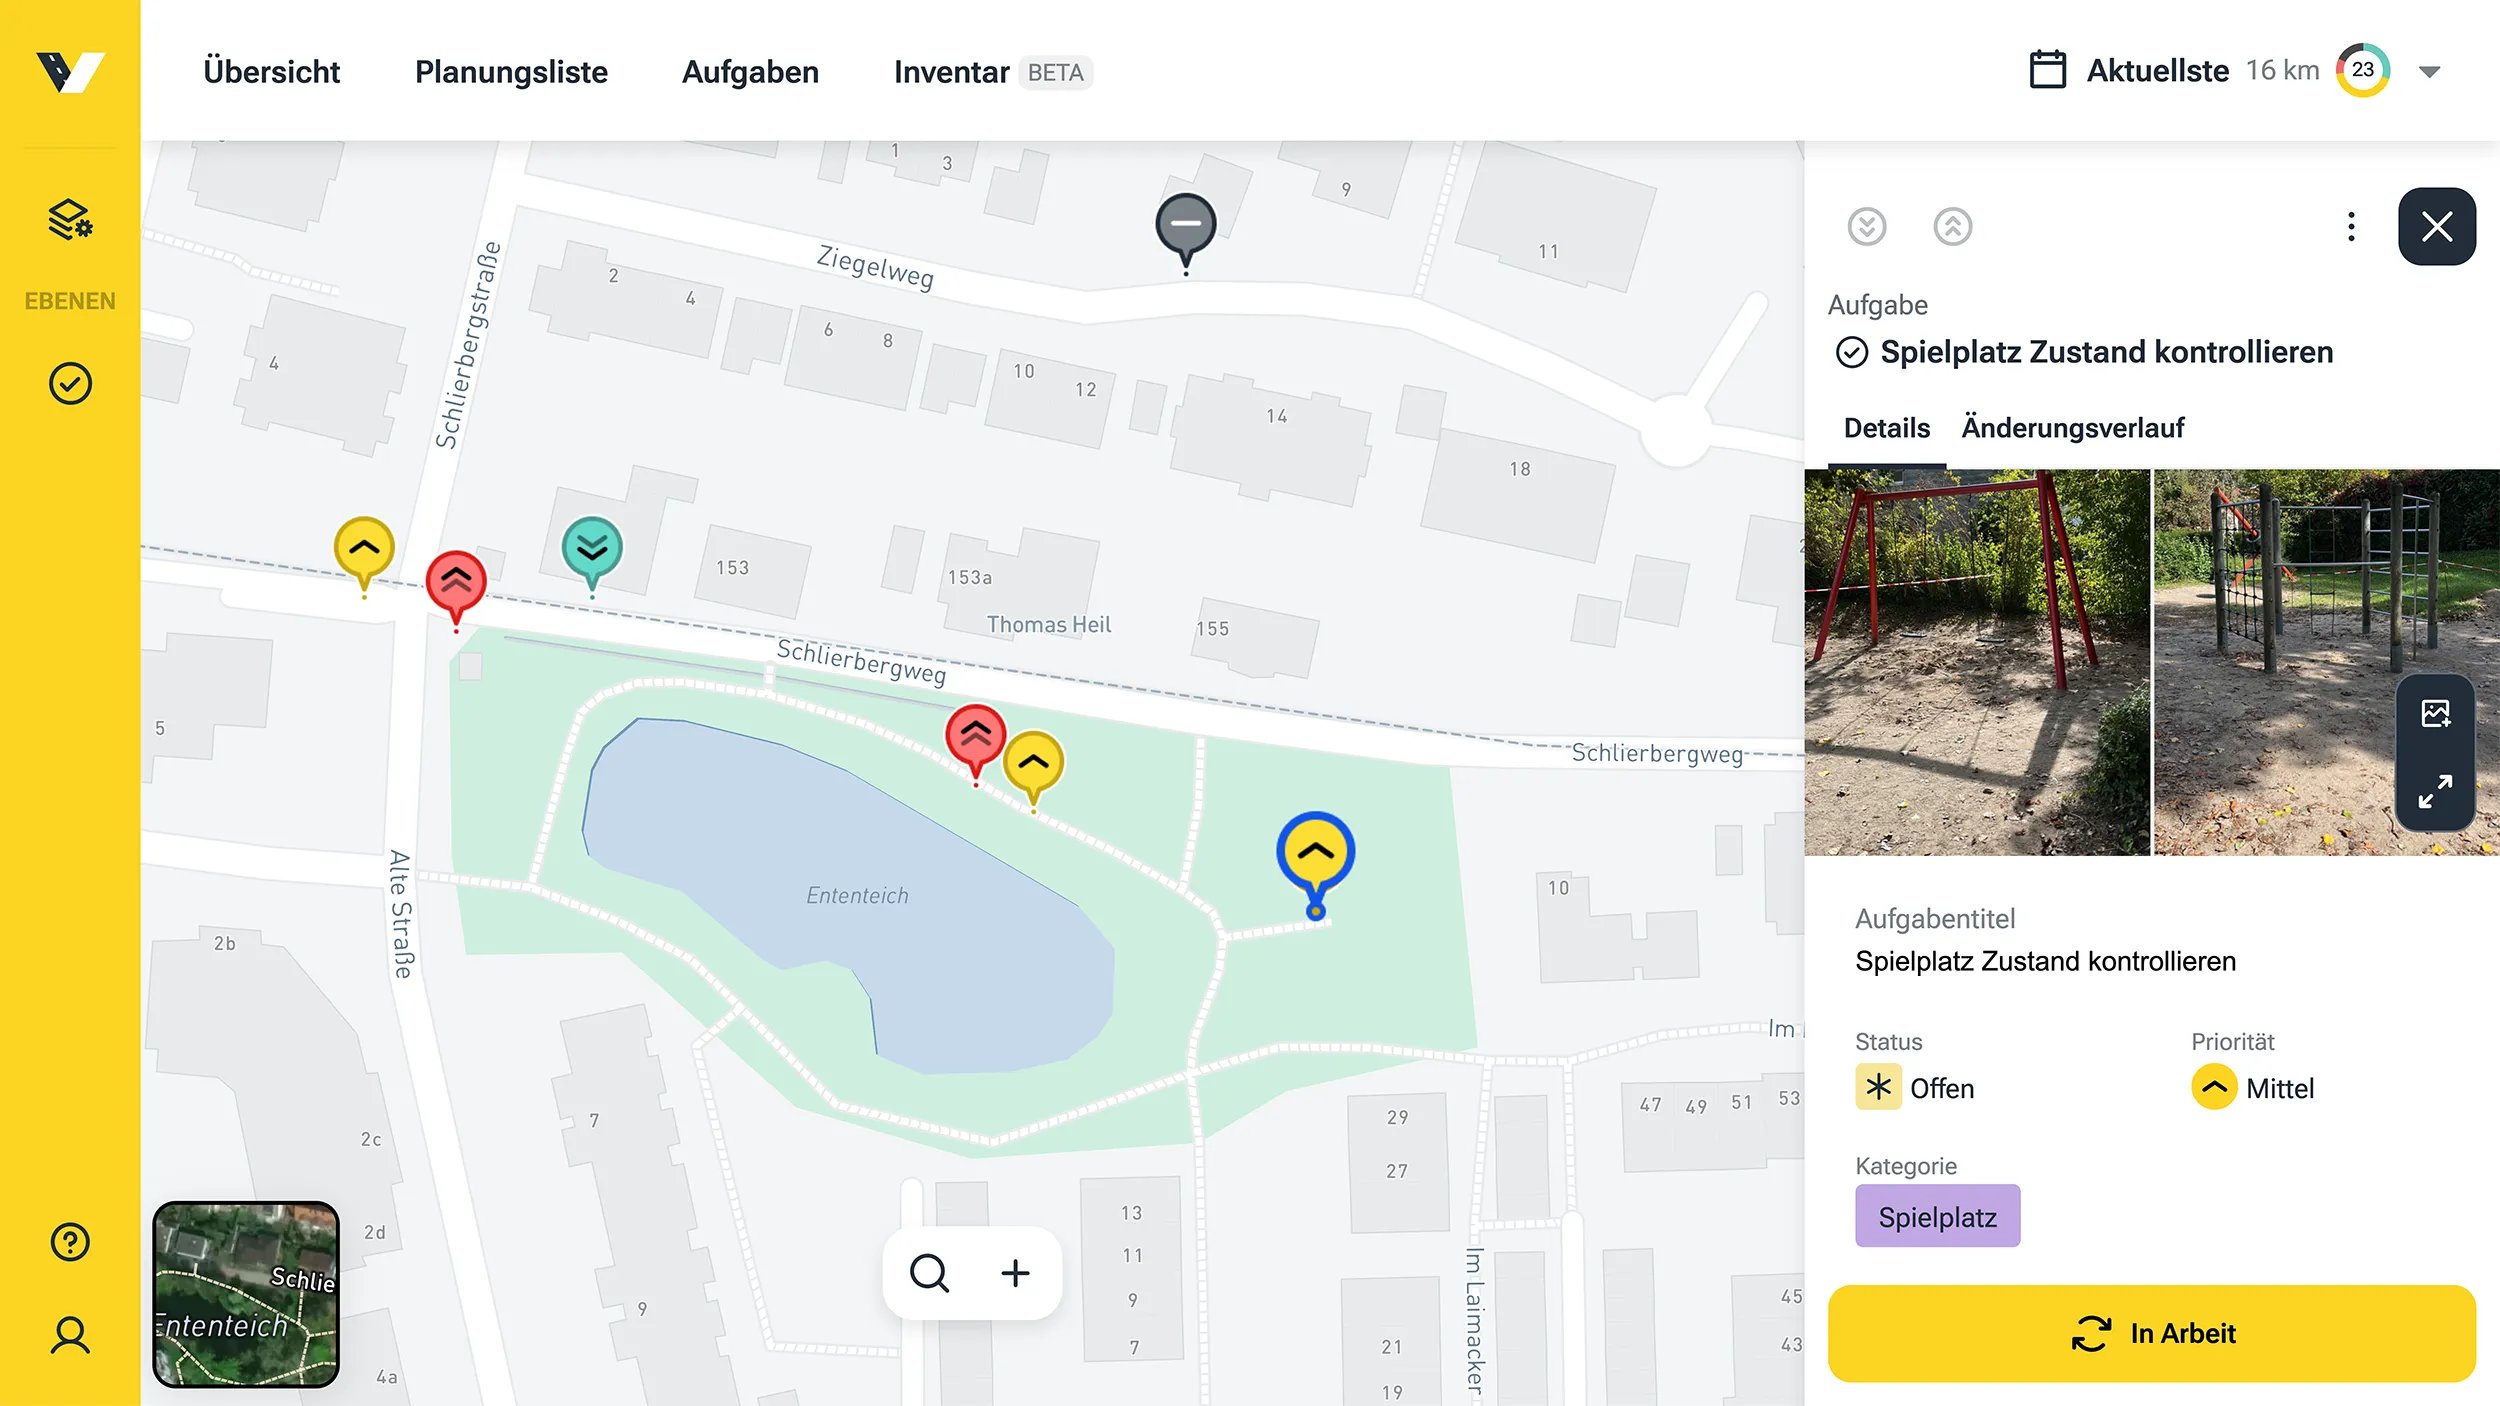The image size is (2500, 1406).
Task: Click the tasks checkmark icon in the sidebar
Action: 70,384
